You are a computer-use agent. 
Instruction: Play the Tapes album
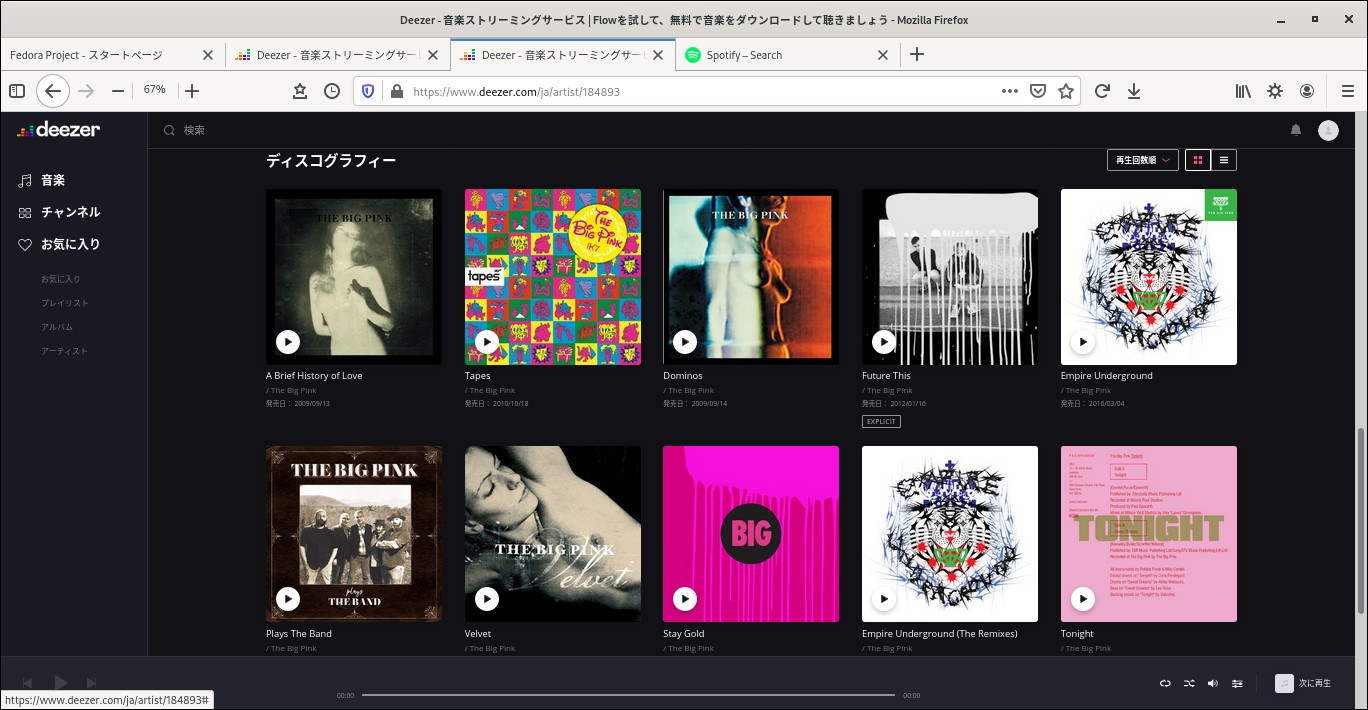(x=487, y=342)
